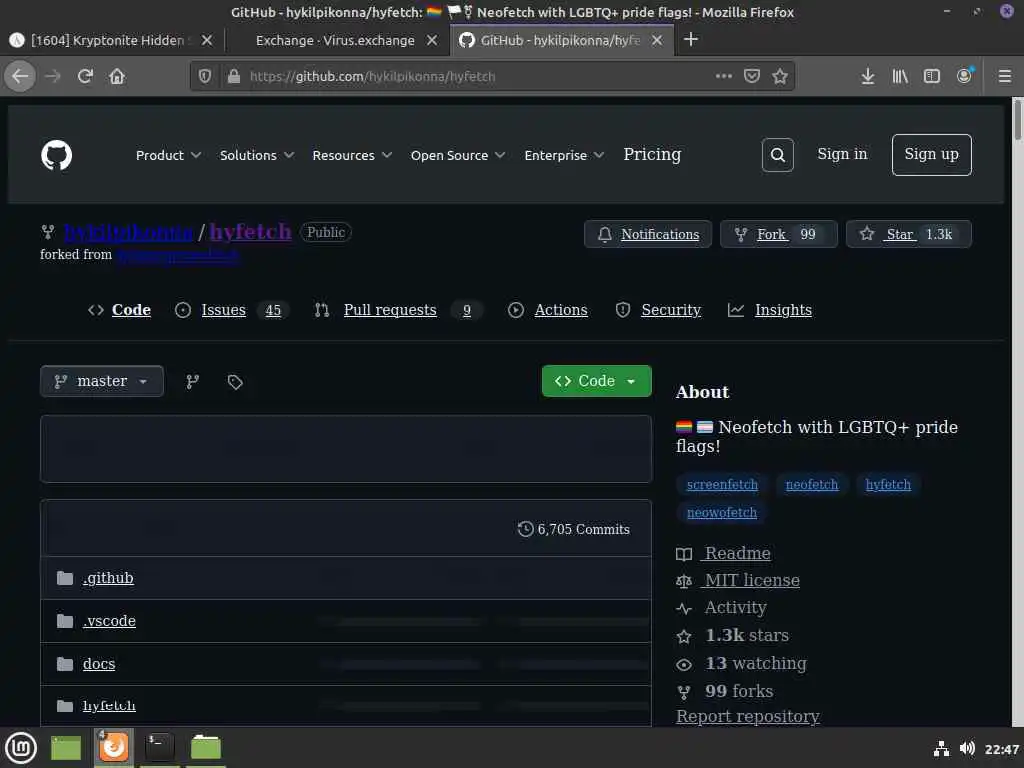Open the network tray icon
The image size is (1024, 768).
click(941, 748)
